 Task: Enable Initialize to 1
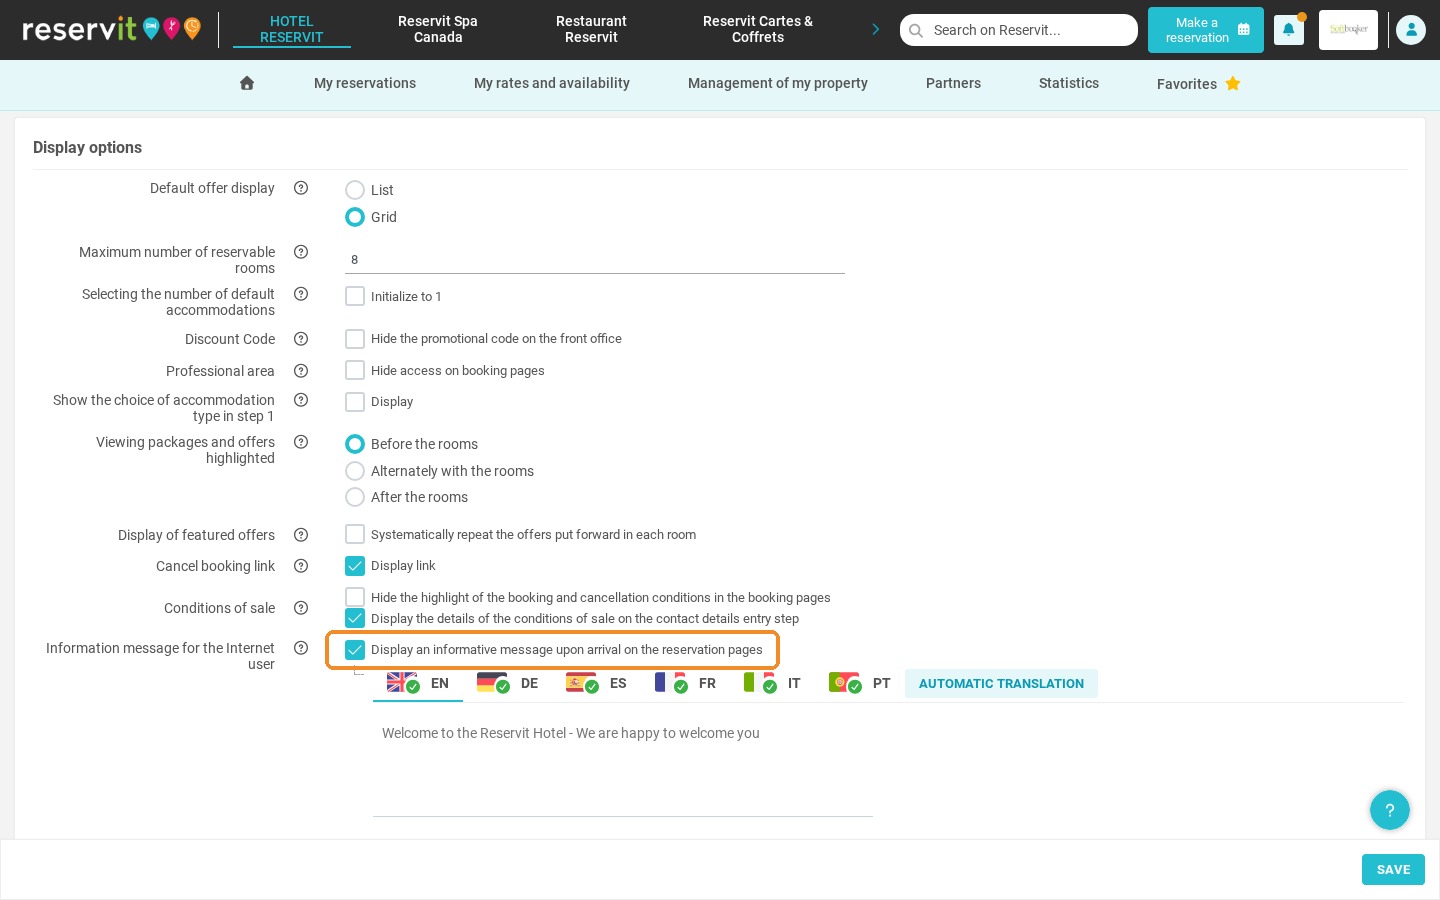tap(355, 296)
